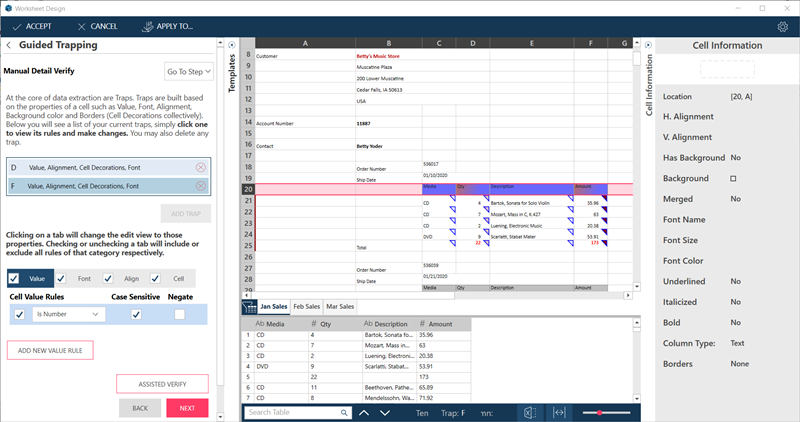
Task: Click the Assisted Verify button
Action: [x=162, y=383]
